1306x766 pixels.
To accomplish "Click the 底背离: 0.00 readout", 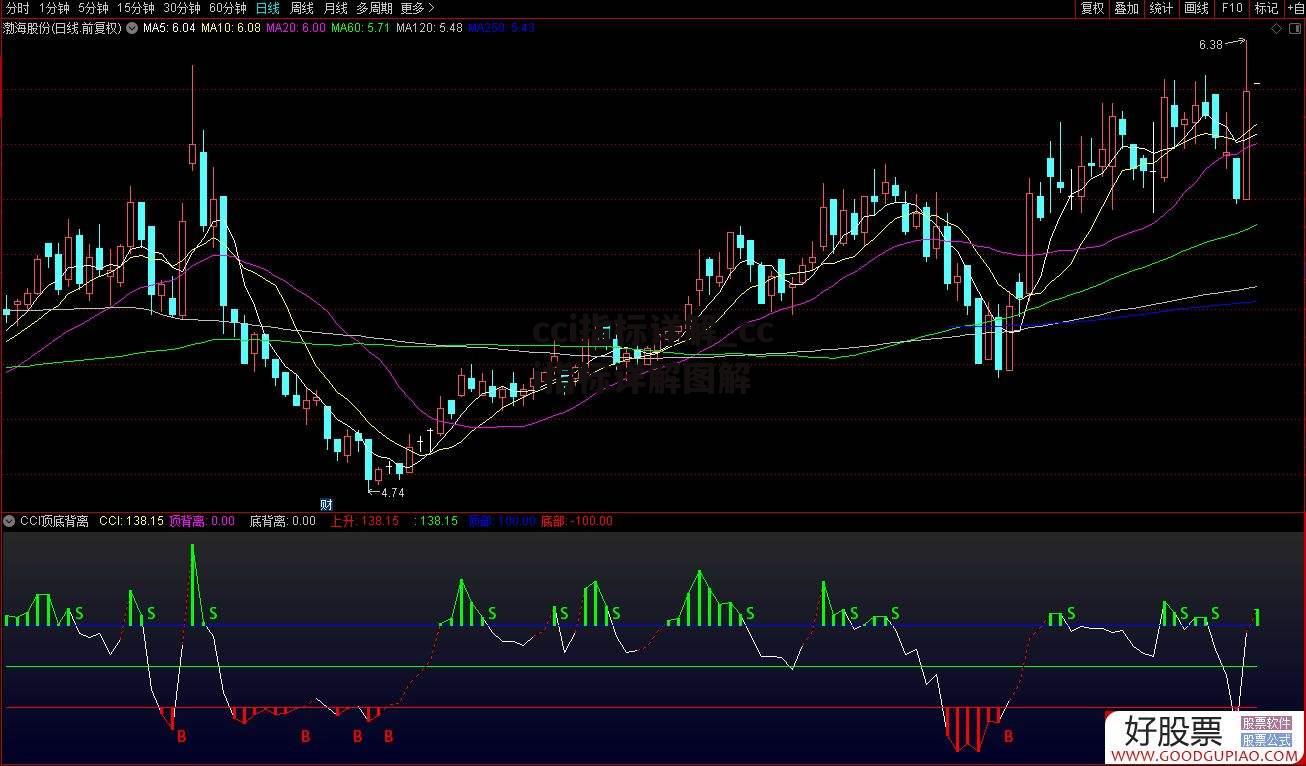I will pyautogui.click(x=282, y=521).
